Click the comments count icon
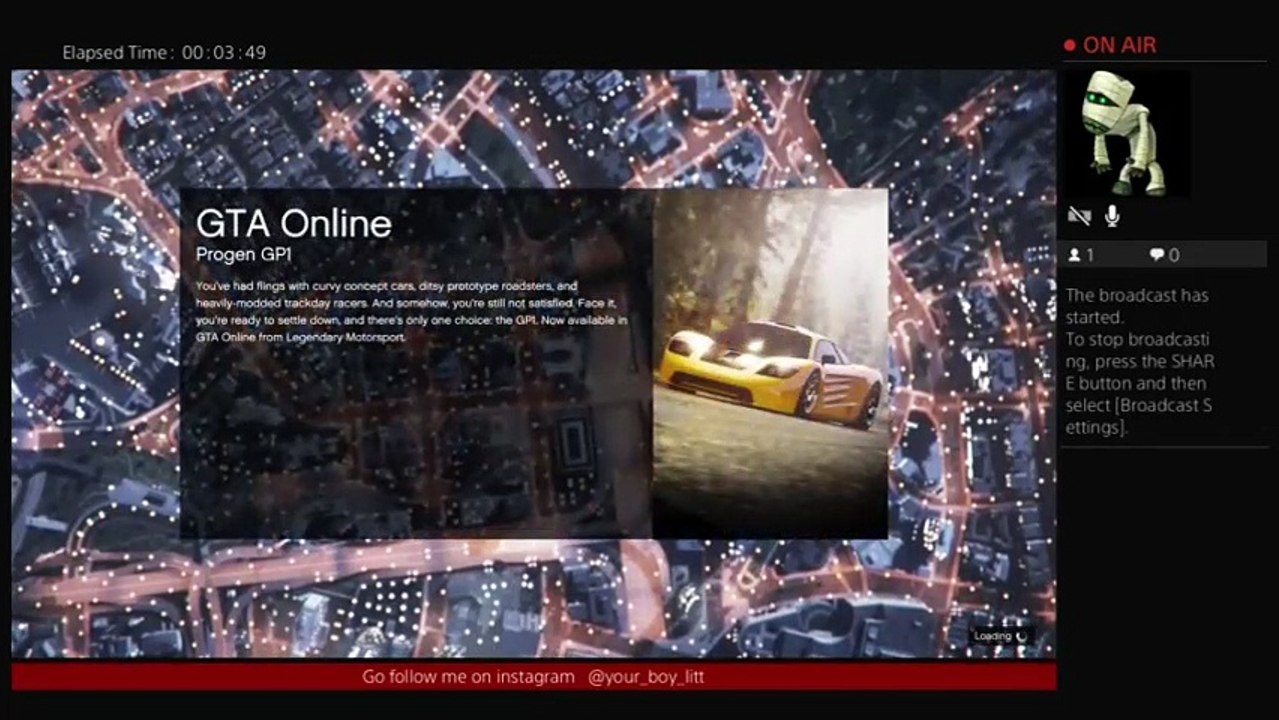 (x=1157, y=255)
